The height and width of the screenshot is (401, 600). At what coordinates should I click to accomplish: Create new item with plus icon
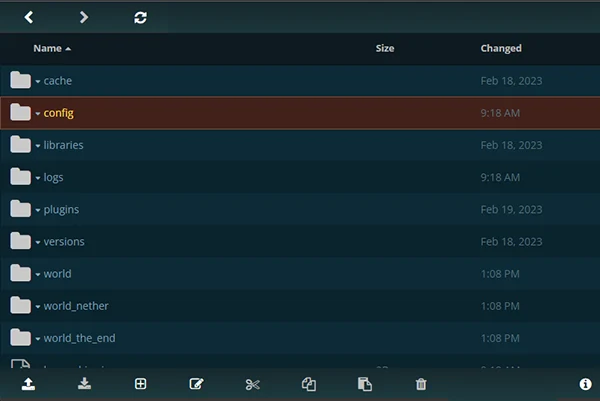141,384
